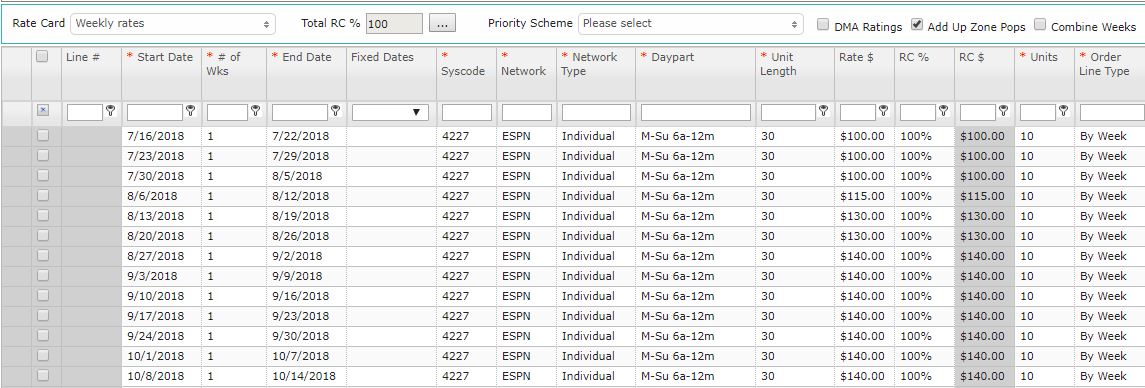This screenshot has height=388, width=1145.
Task: Click the Network Type filter text box
Action: tap(596, 112)
